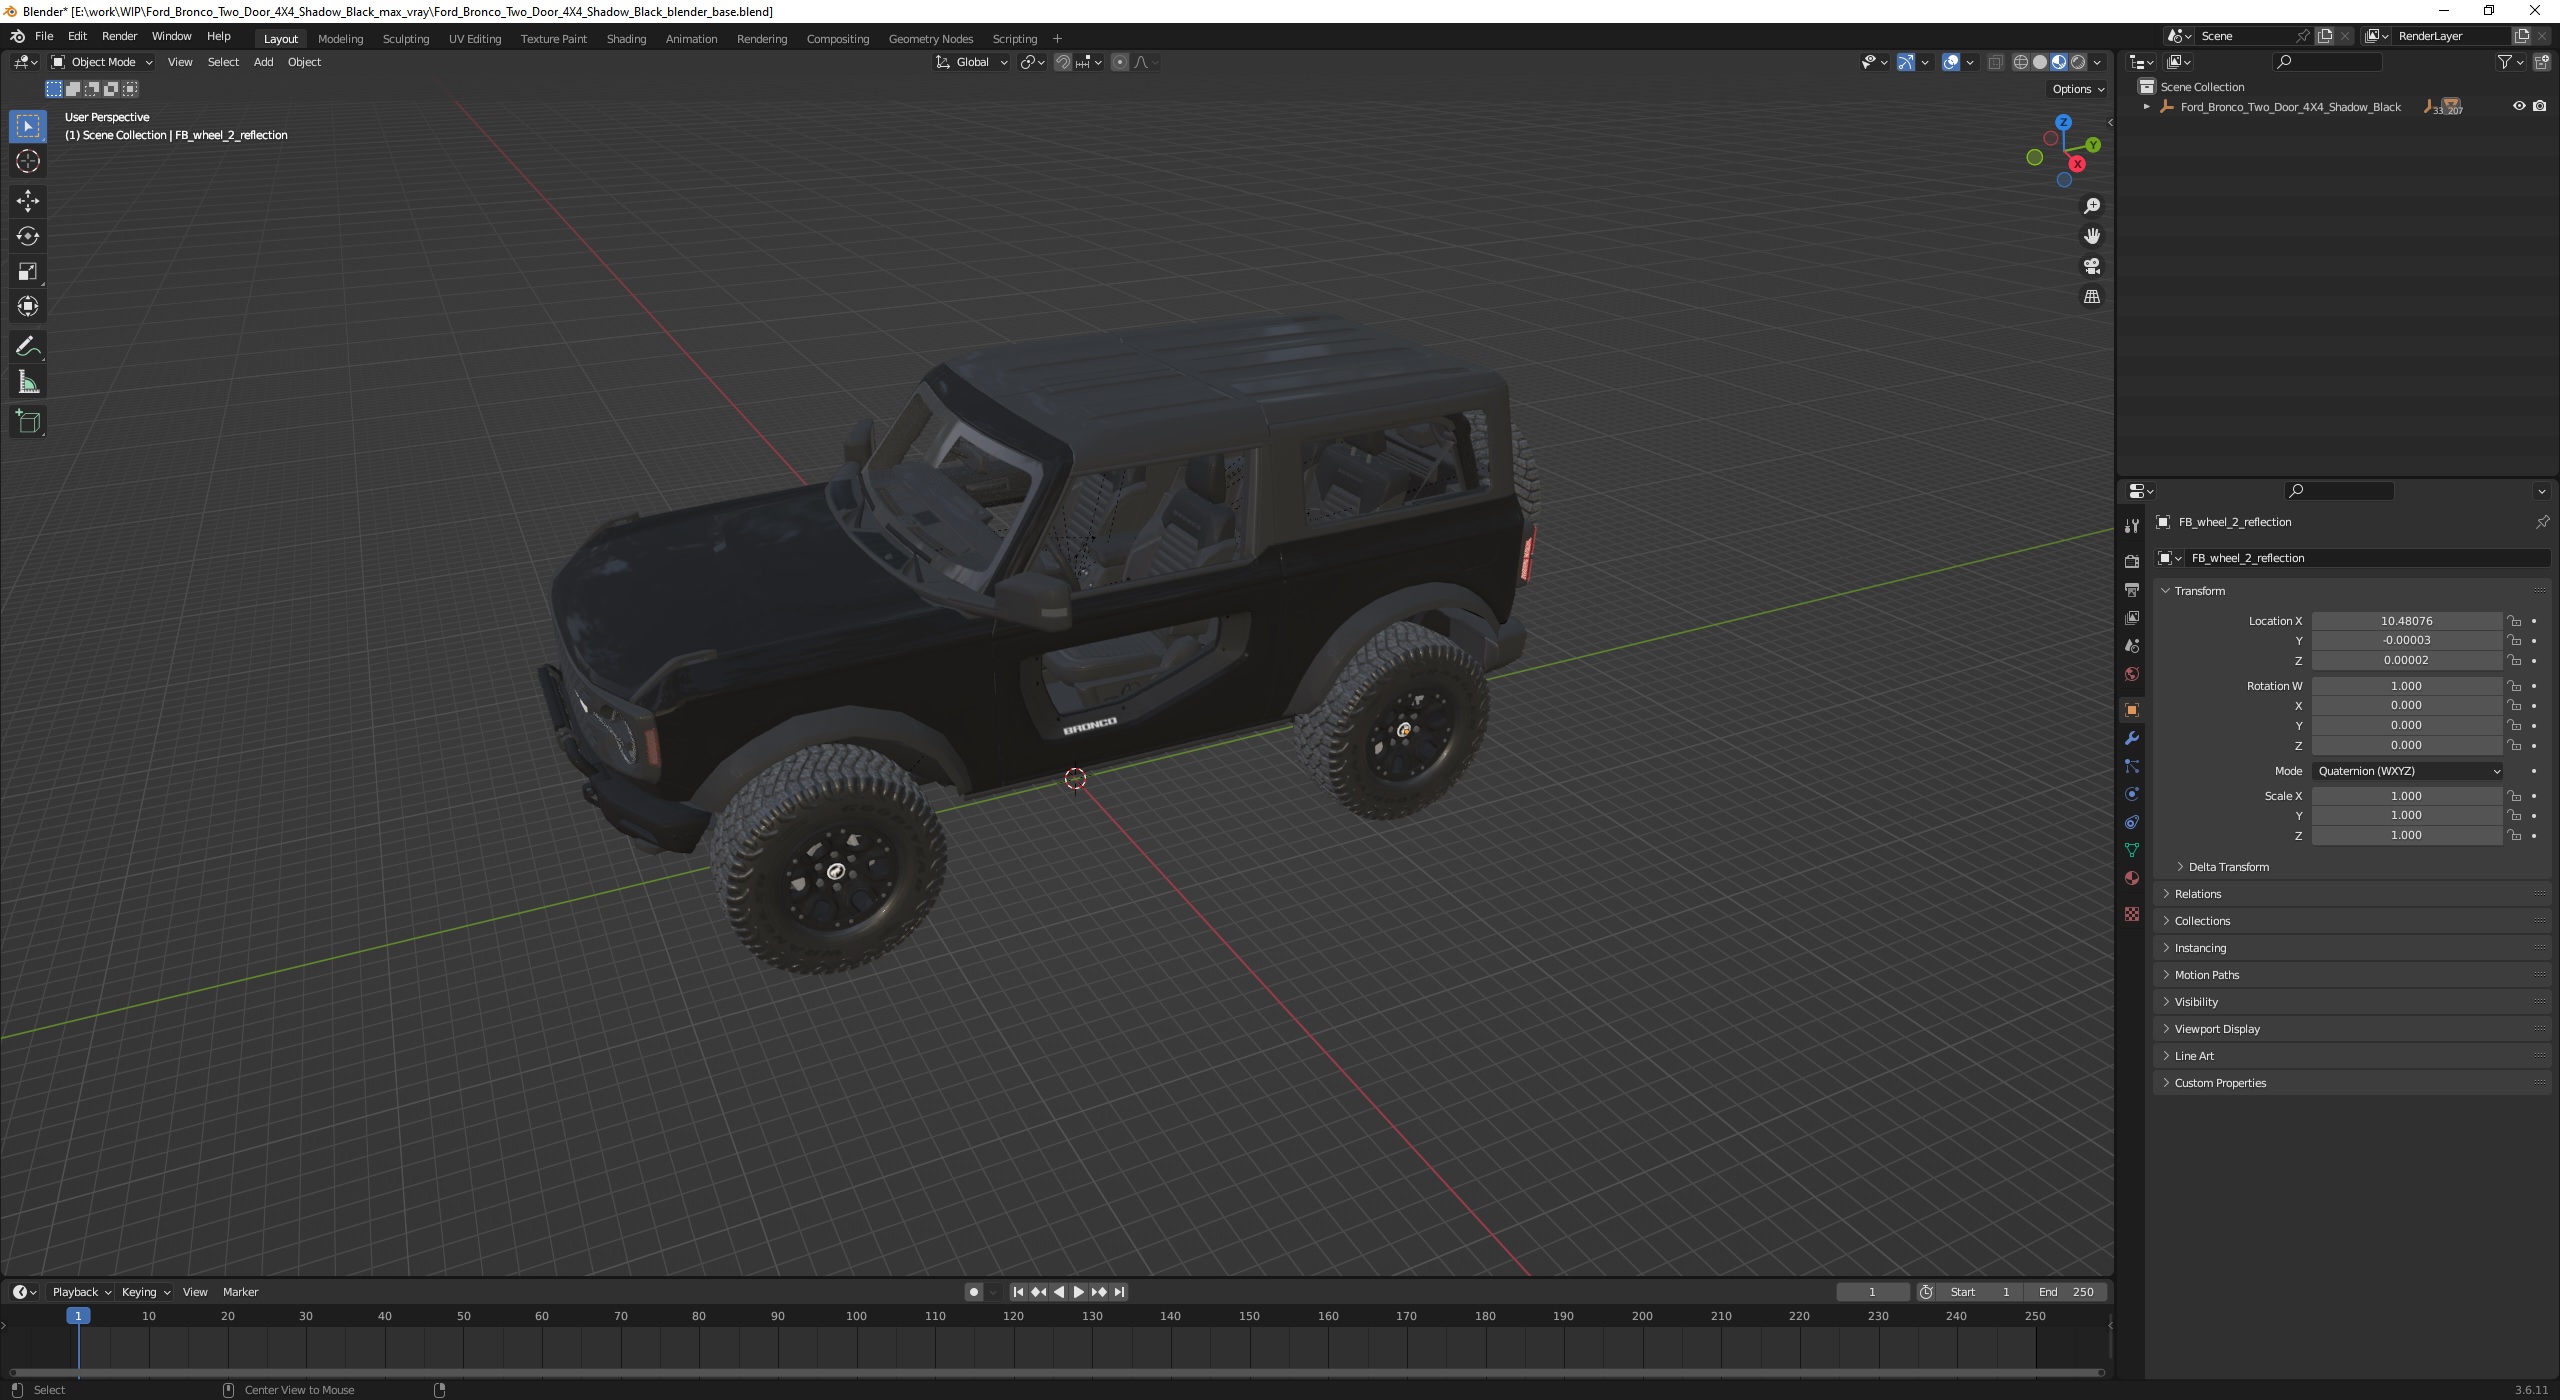2560x1400 pixels.
Task: Expand the Visibility panel
Action: 2196,1002
